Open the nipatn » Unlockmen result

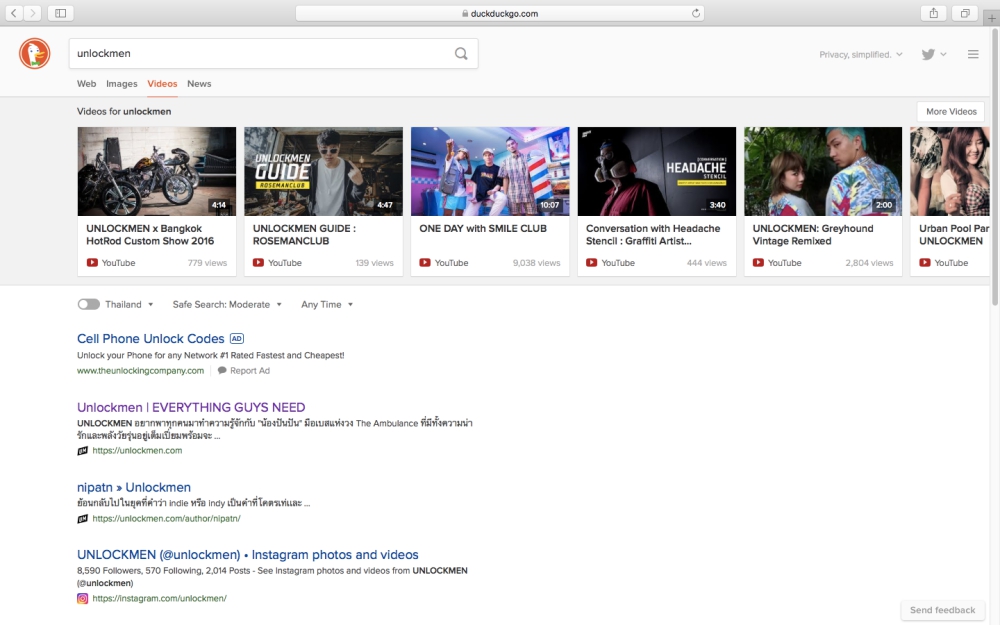click(134, 487)
